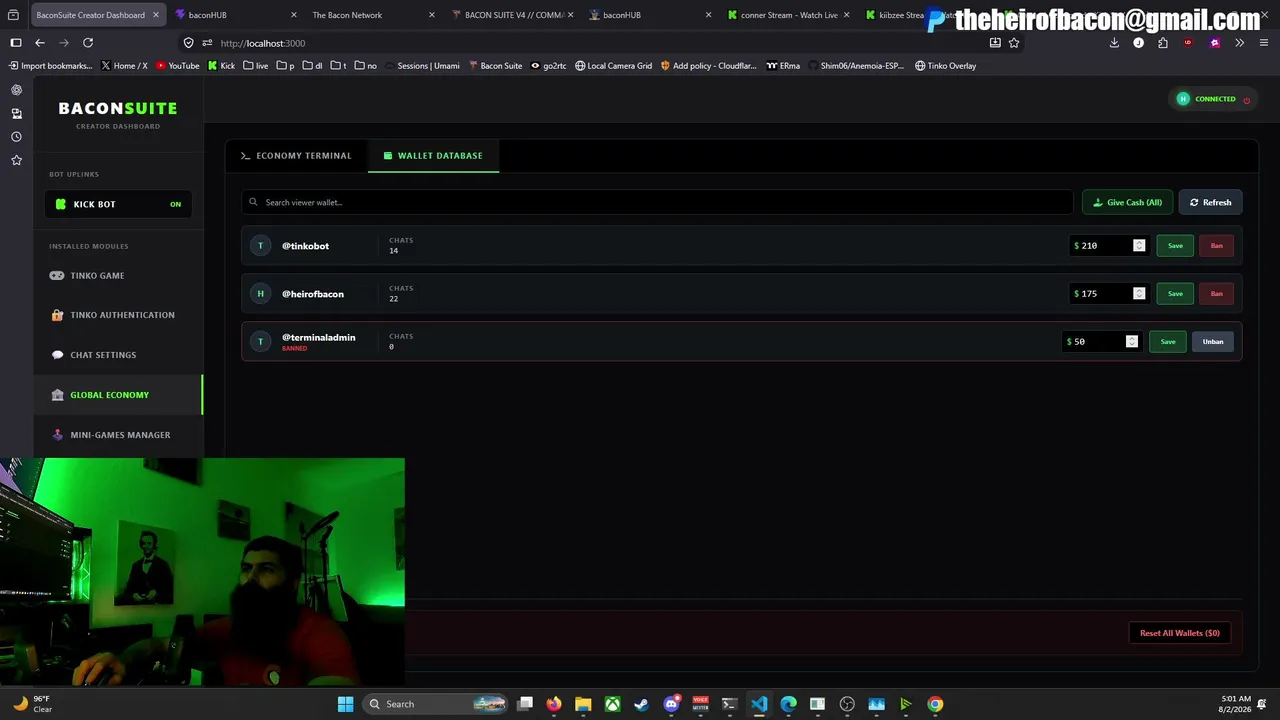Adjust the @tinkobot balance spinner arrows
1280x720 pixels.
click(x=1139, y=246)
